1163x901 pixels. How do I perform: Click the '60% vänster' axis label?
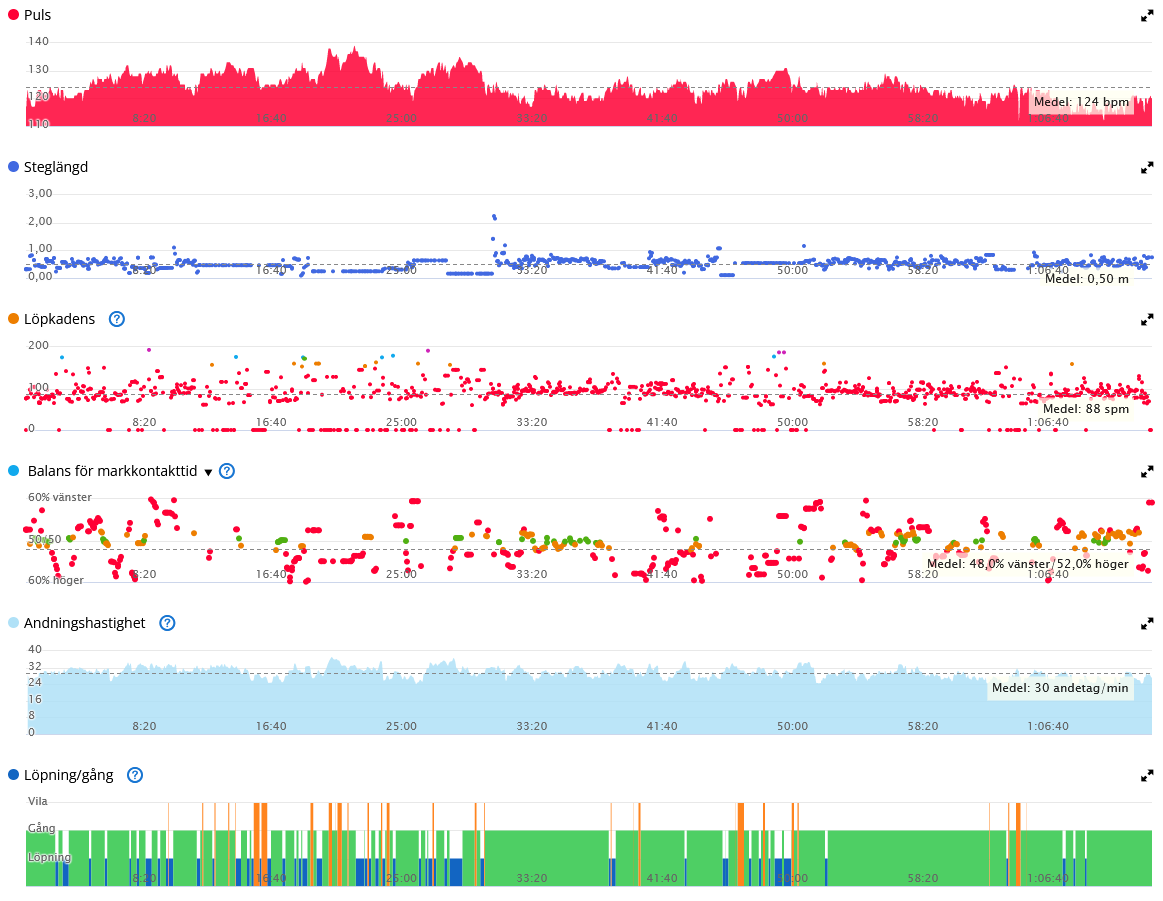[x=60, y=497]
